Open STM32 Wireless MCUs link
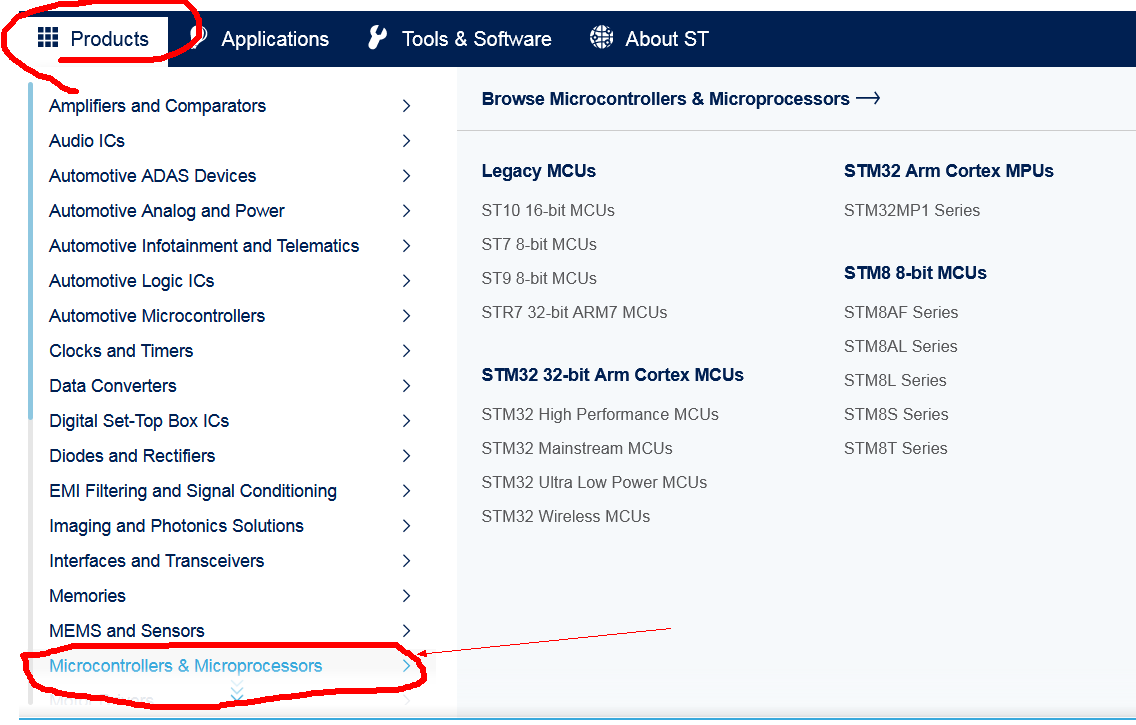This screenshot has width=1136, height=725. pyautogui.click(x=566, y=516)
